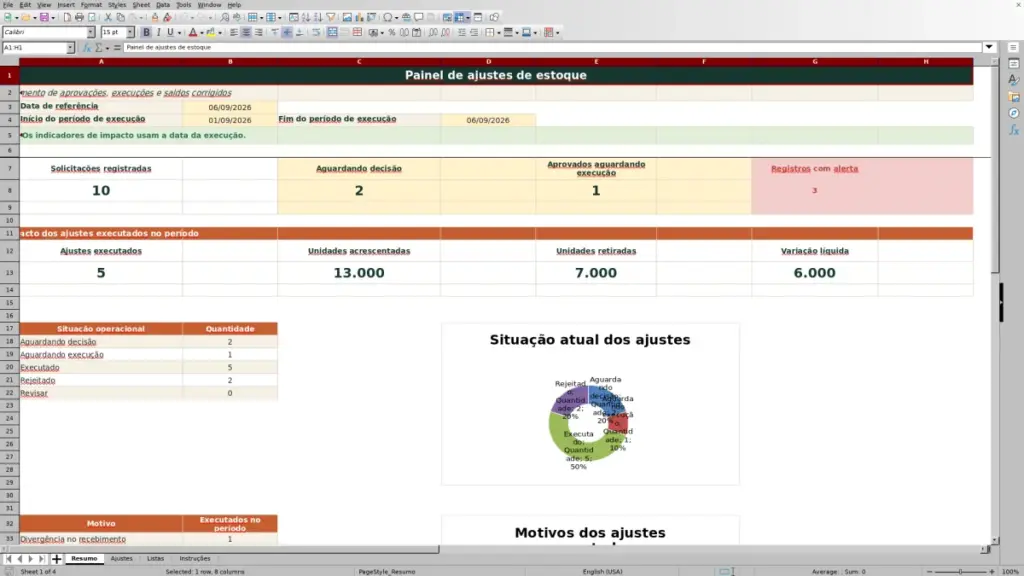Click the Align Bottom icon

pyautogui.click(x=300, y=33)
